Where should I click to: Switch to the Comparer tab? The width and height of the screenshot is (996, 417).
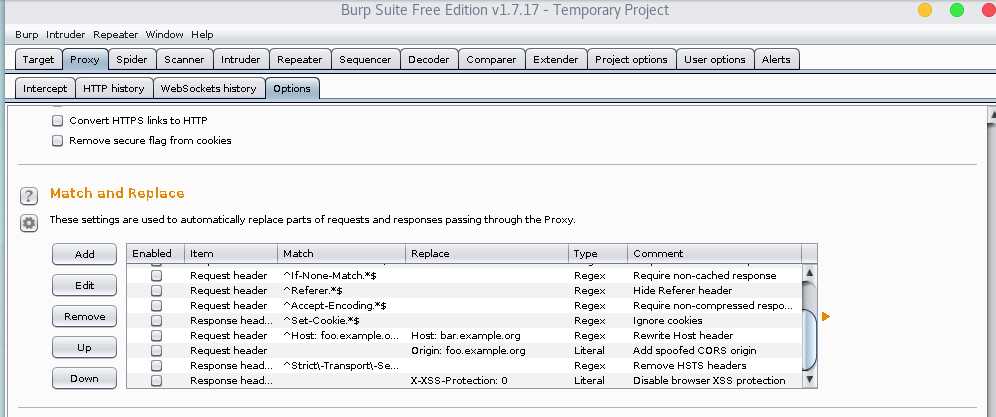point(492,59)
